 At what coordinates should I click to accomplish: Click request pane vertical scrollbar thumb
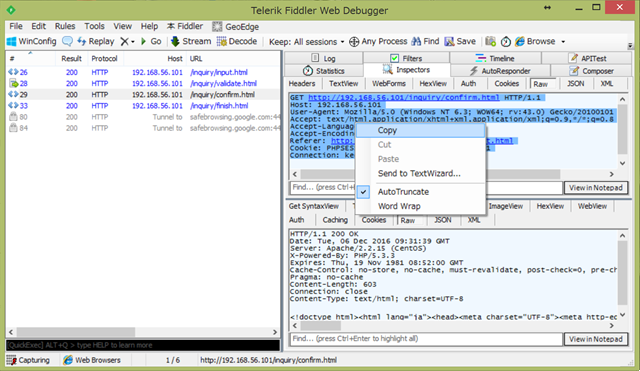click(x=622, y=130)
